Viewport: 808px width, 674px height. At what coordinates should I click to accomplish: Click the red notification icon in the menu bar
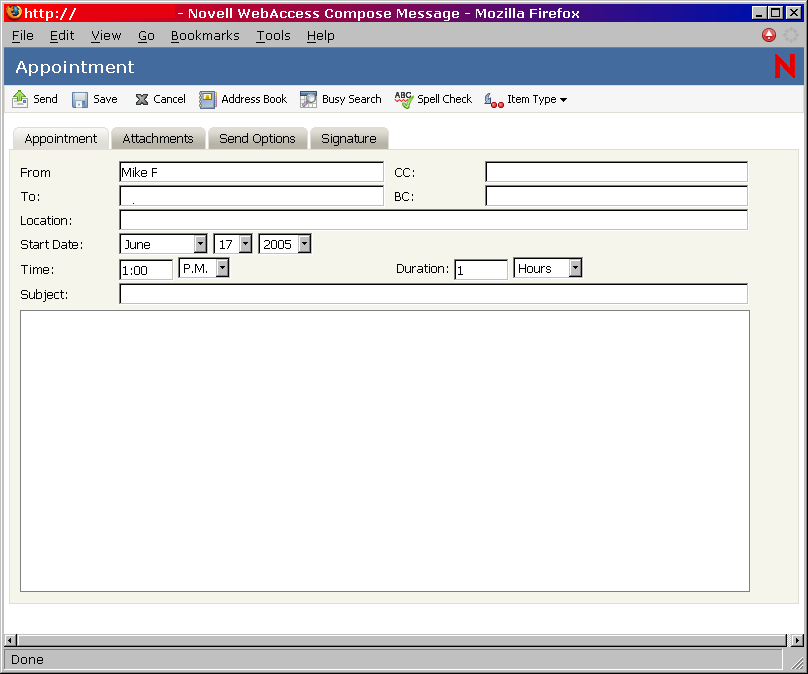click(769, 35)
